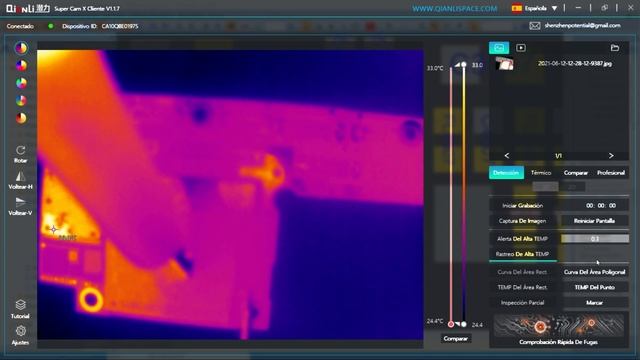Viewport: 640px width, 360px height.
Task: Select Curva Del Área Poligonal
Action: [594, 272]
